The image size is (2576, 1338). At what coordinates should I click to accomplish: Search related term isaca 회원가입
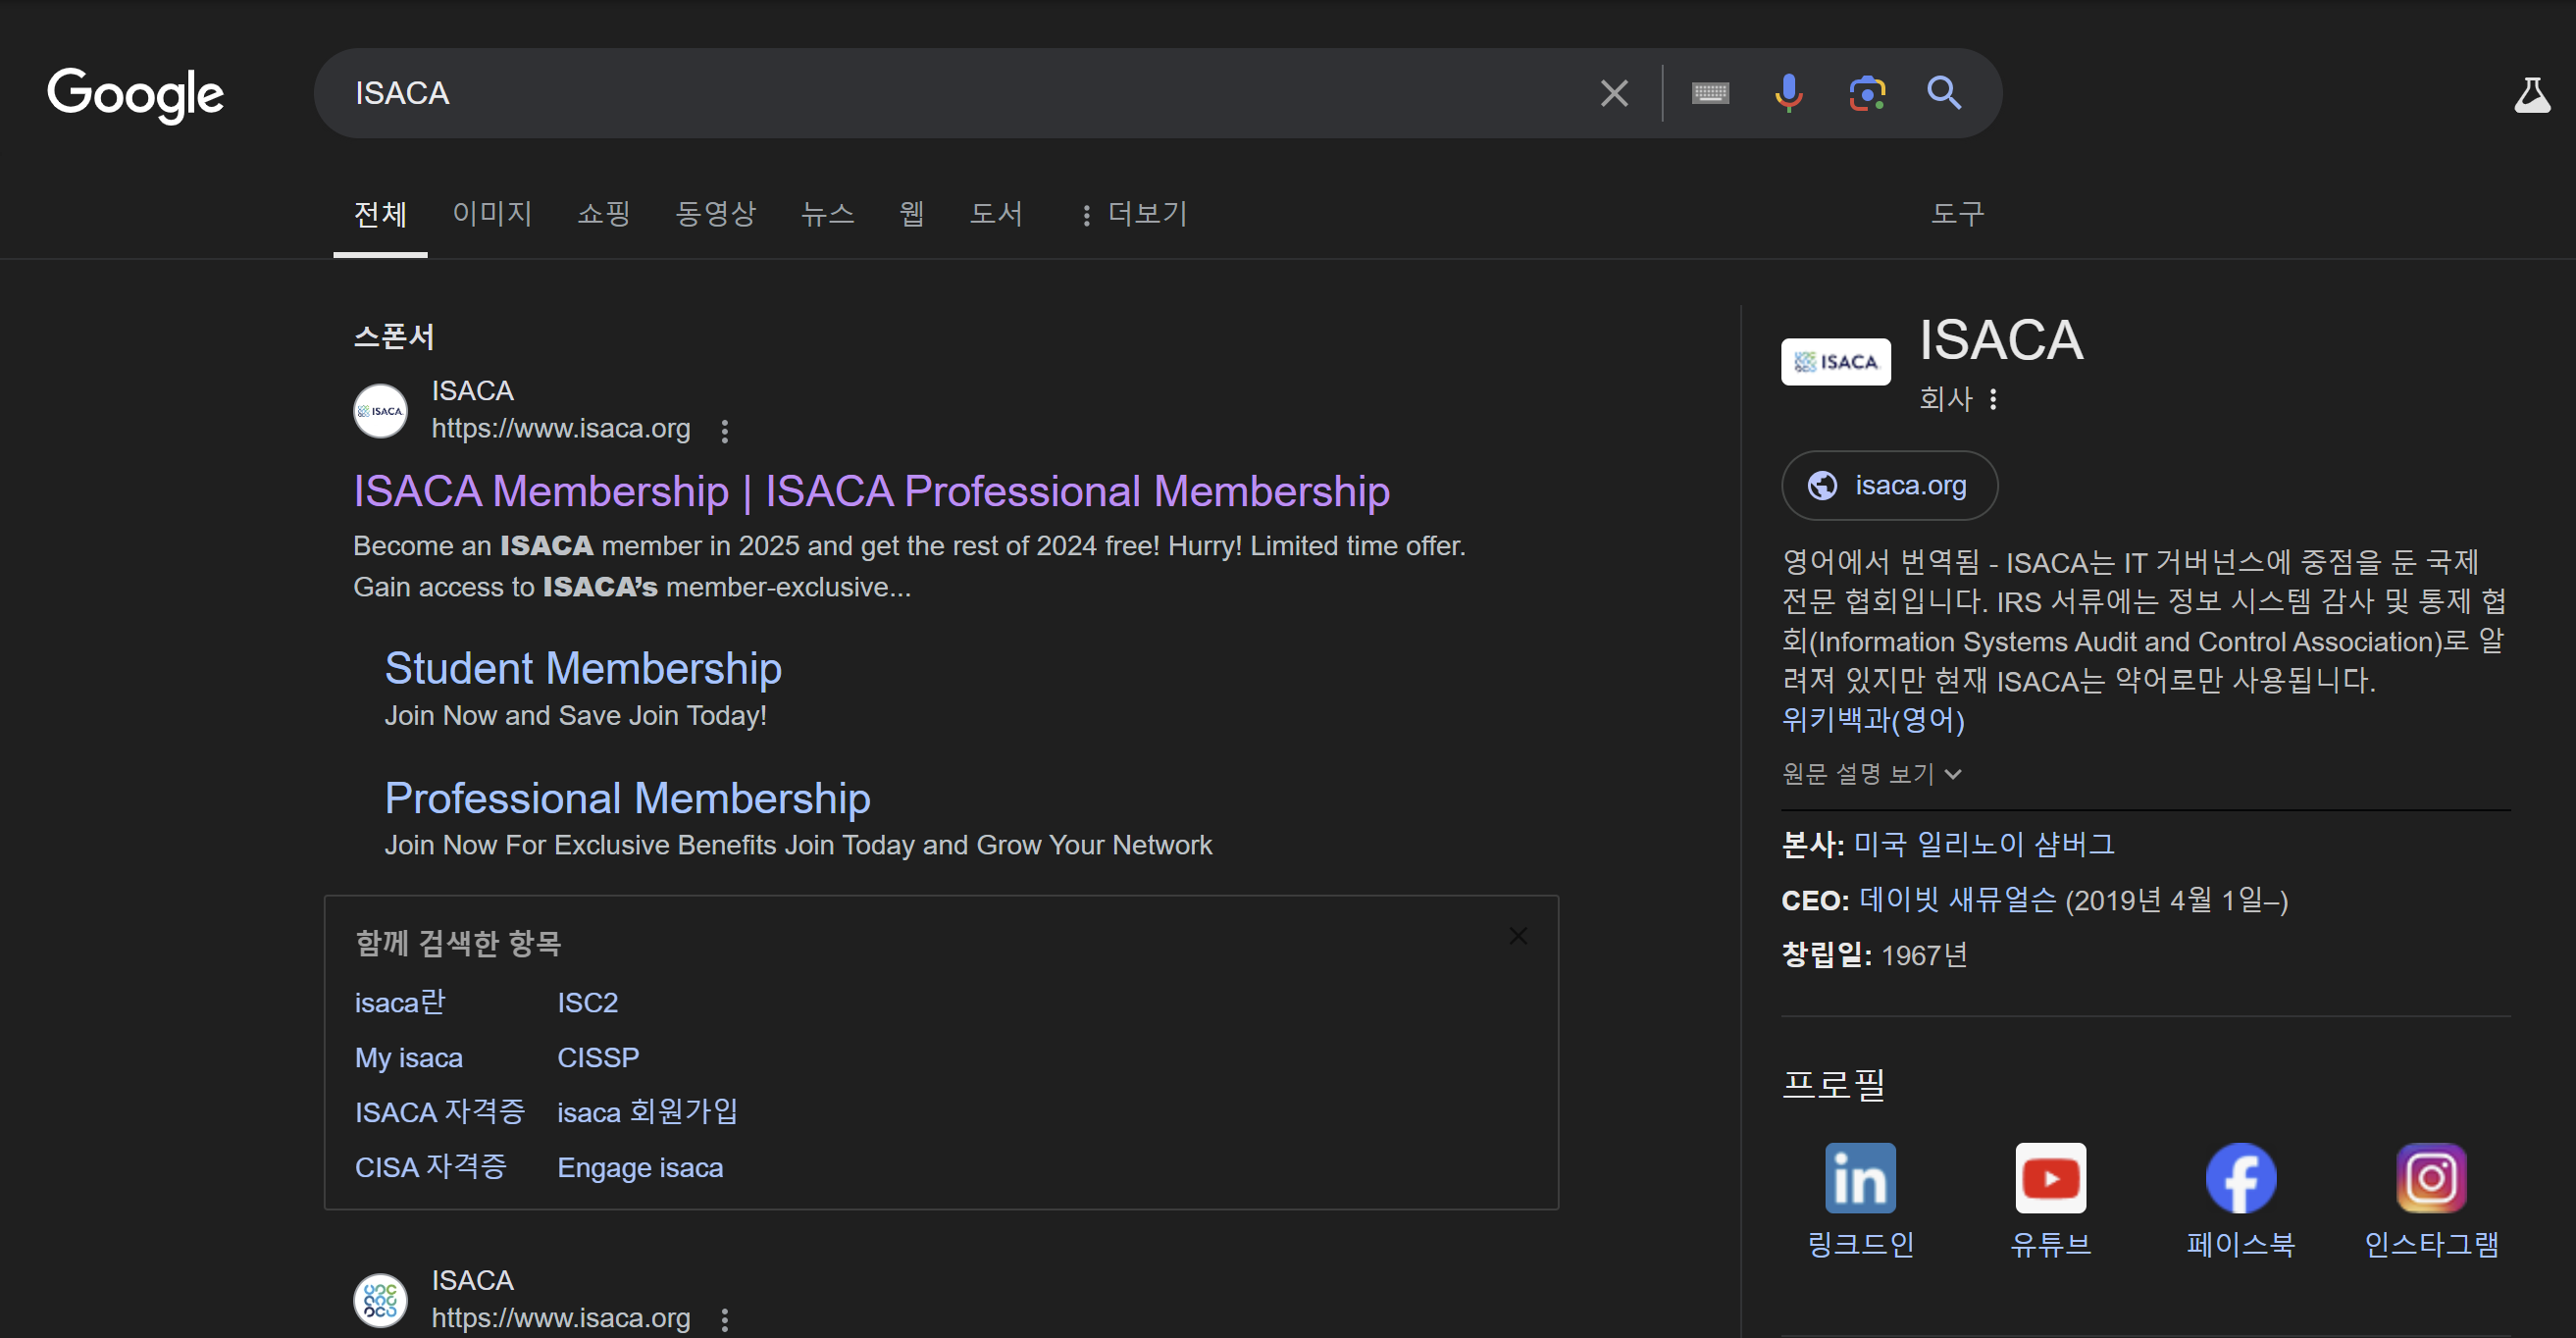point(647,1111)
